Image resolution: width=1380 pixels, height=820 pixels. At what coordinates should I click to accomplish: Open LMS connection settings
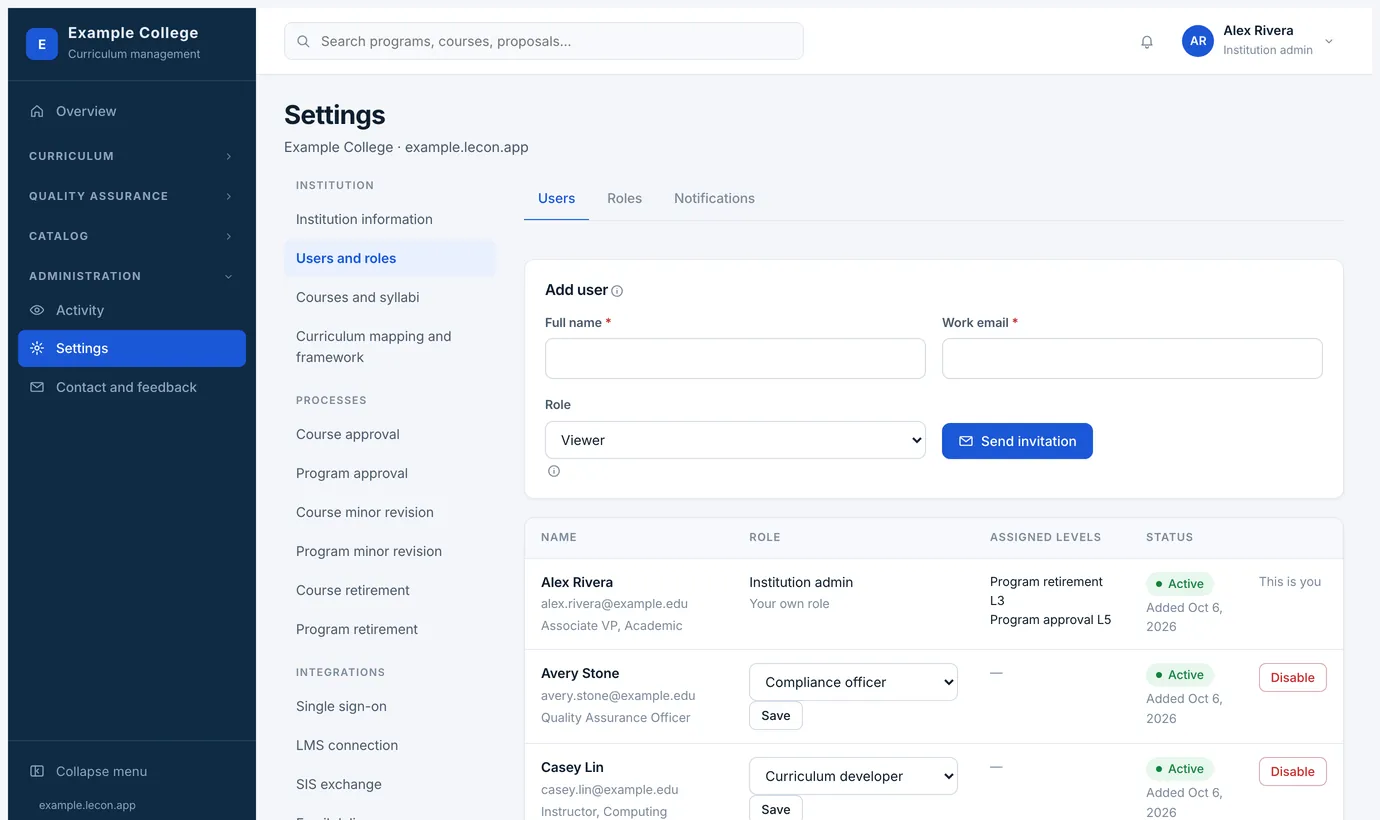[x=390, y=745]
